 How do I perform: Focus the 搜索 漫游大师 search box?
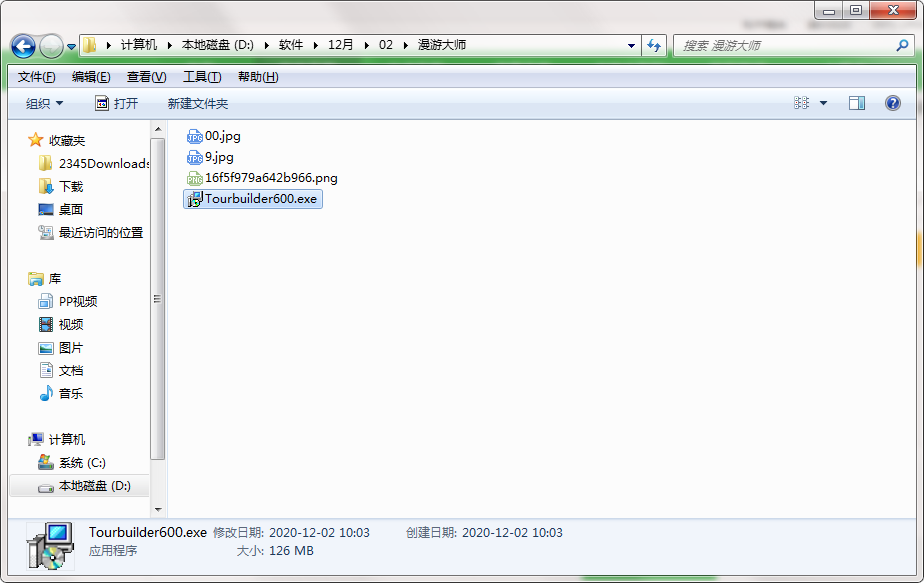click(793, 45)
